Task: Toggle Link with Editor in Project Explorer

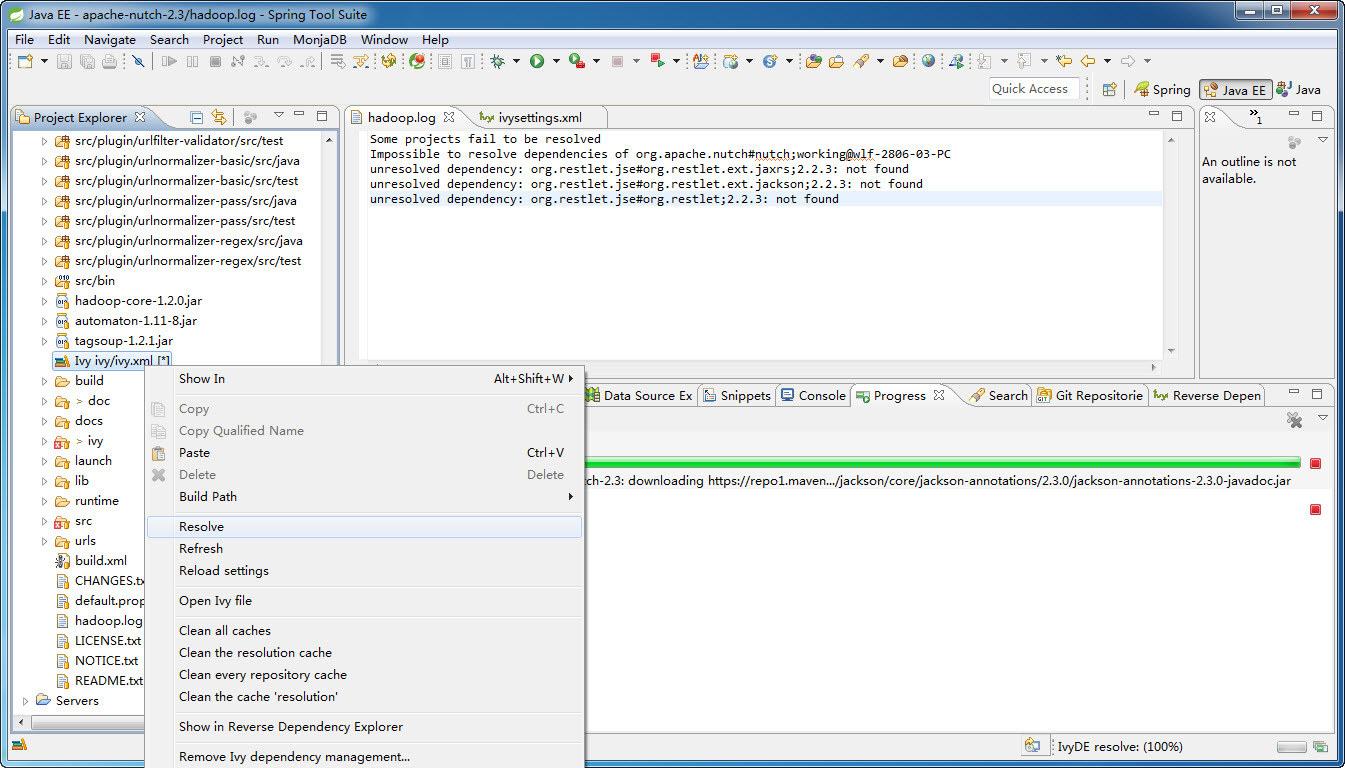Action: [219, 117]
